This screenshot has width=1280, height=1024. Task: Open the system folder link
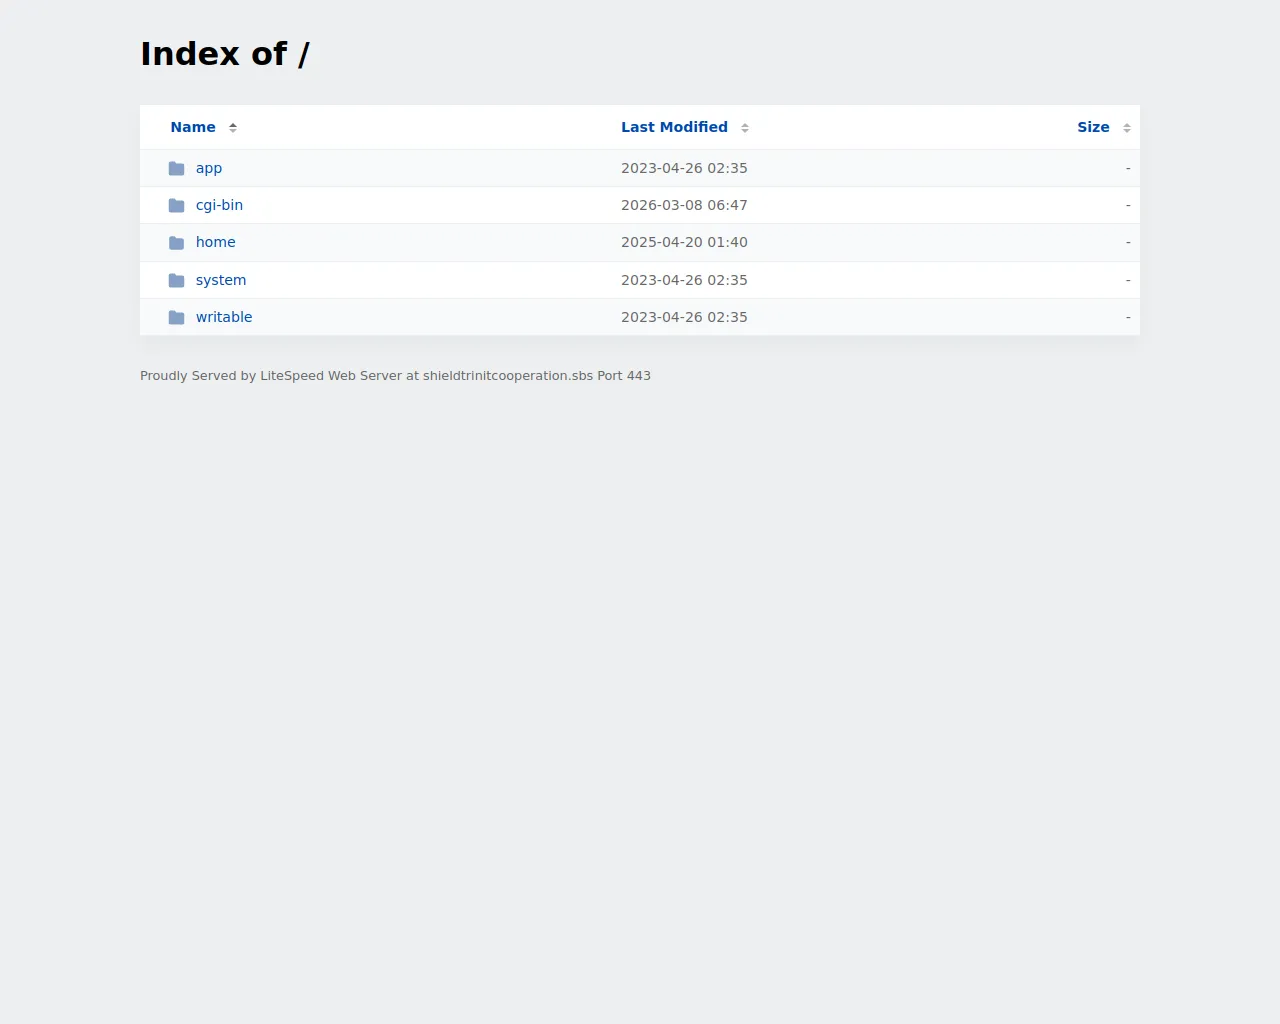coord(221,280)
